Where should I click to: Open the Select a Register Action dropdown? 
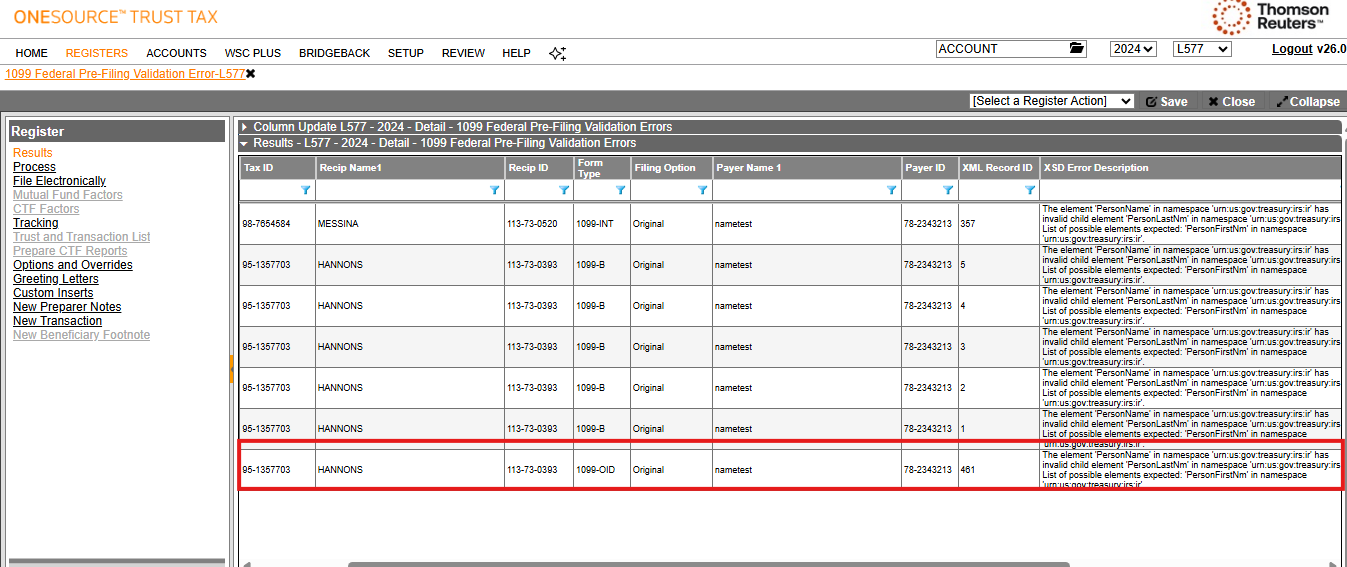point(1052,101)
